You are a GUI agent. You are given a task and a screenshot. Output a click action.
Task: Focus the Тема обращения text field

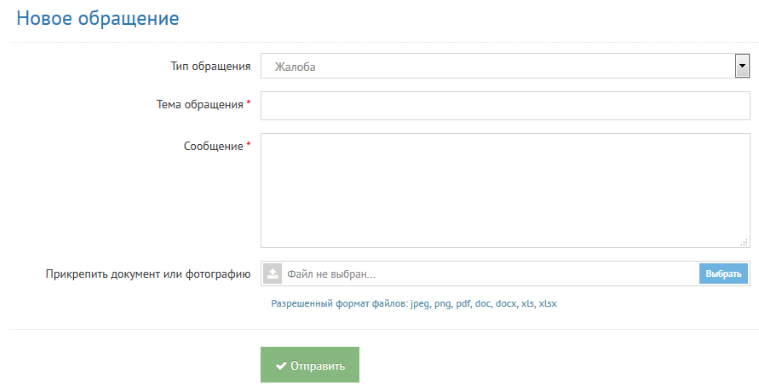point(505,106)
